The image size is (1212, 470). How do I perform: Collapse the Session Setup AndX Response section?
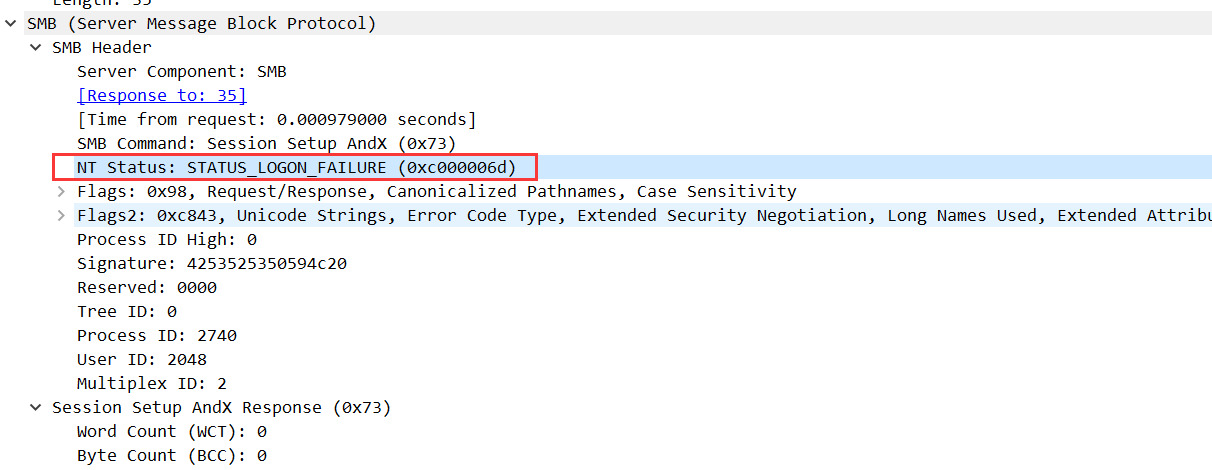pos(35,407)
